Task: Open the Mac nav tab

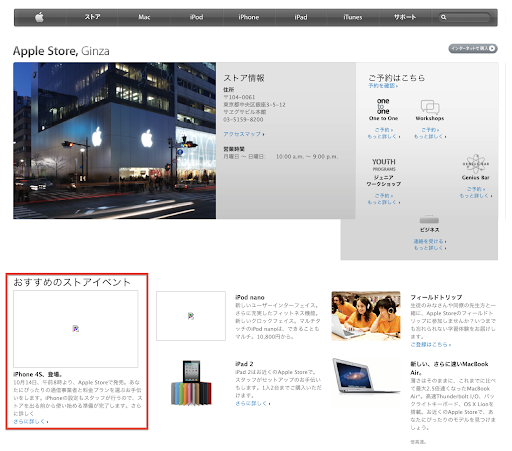Action: click(x=144, y=17)
